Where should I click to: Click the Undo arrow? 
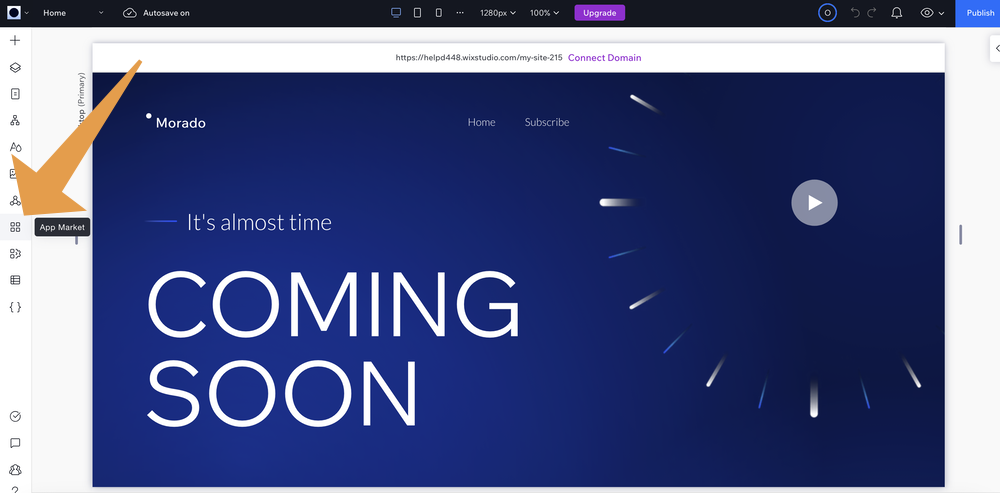click(855, 13)
